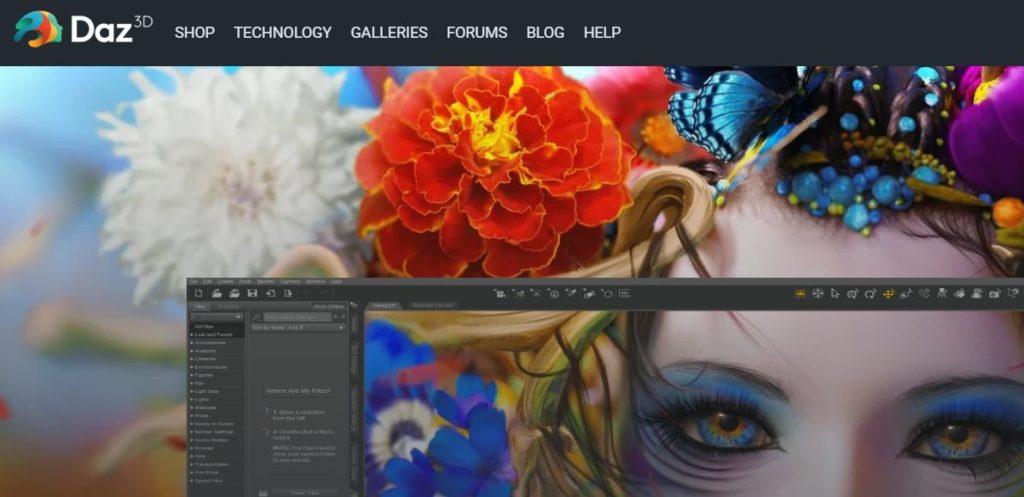Open the Viewport tab
Screen dimensions: 1024x497
tap(385, 305)
